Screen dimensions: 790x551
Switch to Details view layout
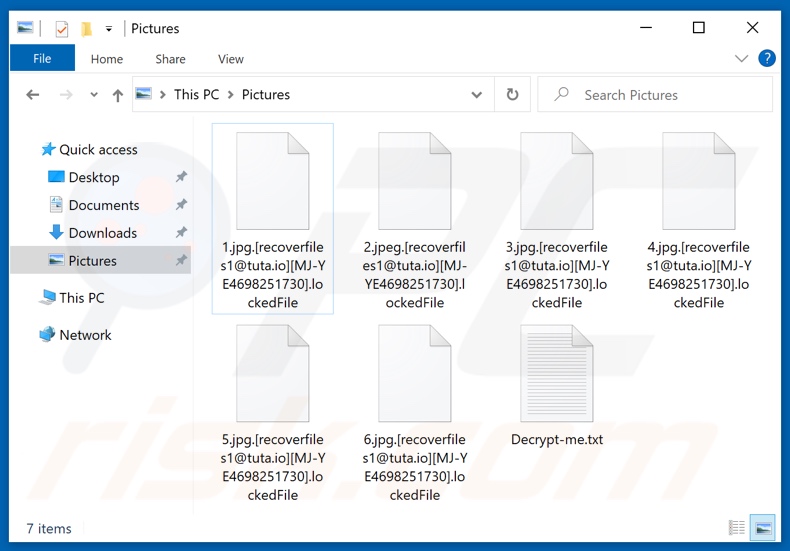pos(737,528)
